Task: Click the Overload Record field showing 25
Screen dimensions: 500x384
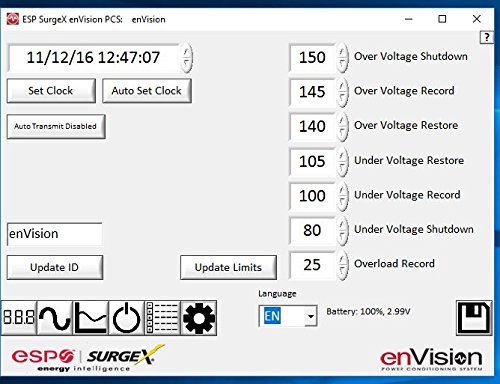Action: point(312,265)
